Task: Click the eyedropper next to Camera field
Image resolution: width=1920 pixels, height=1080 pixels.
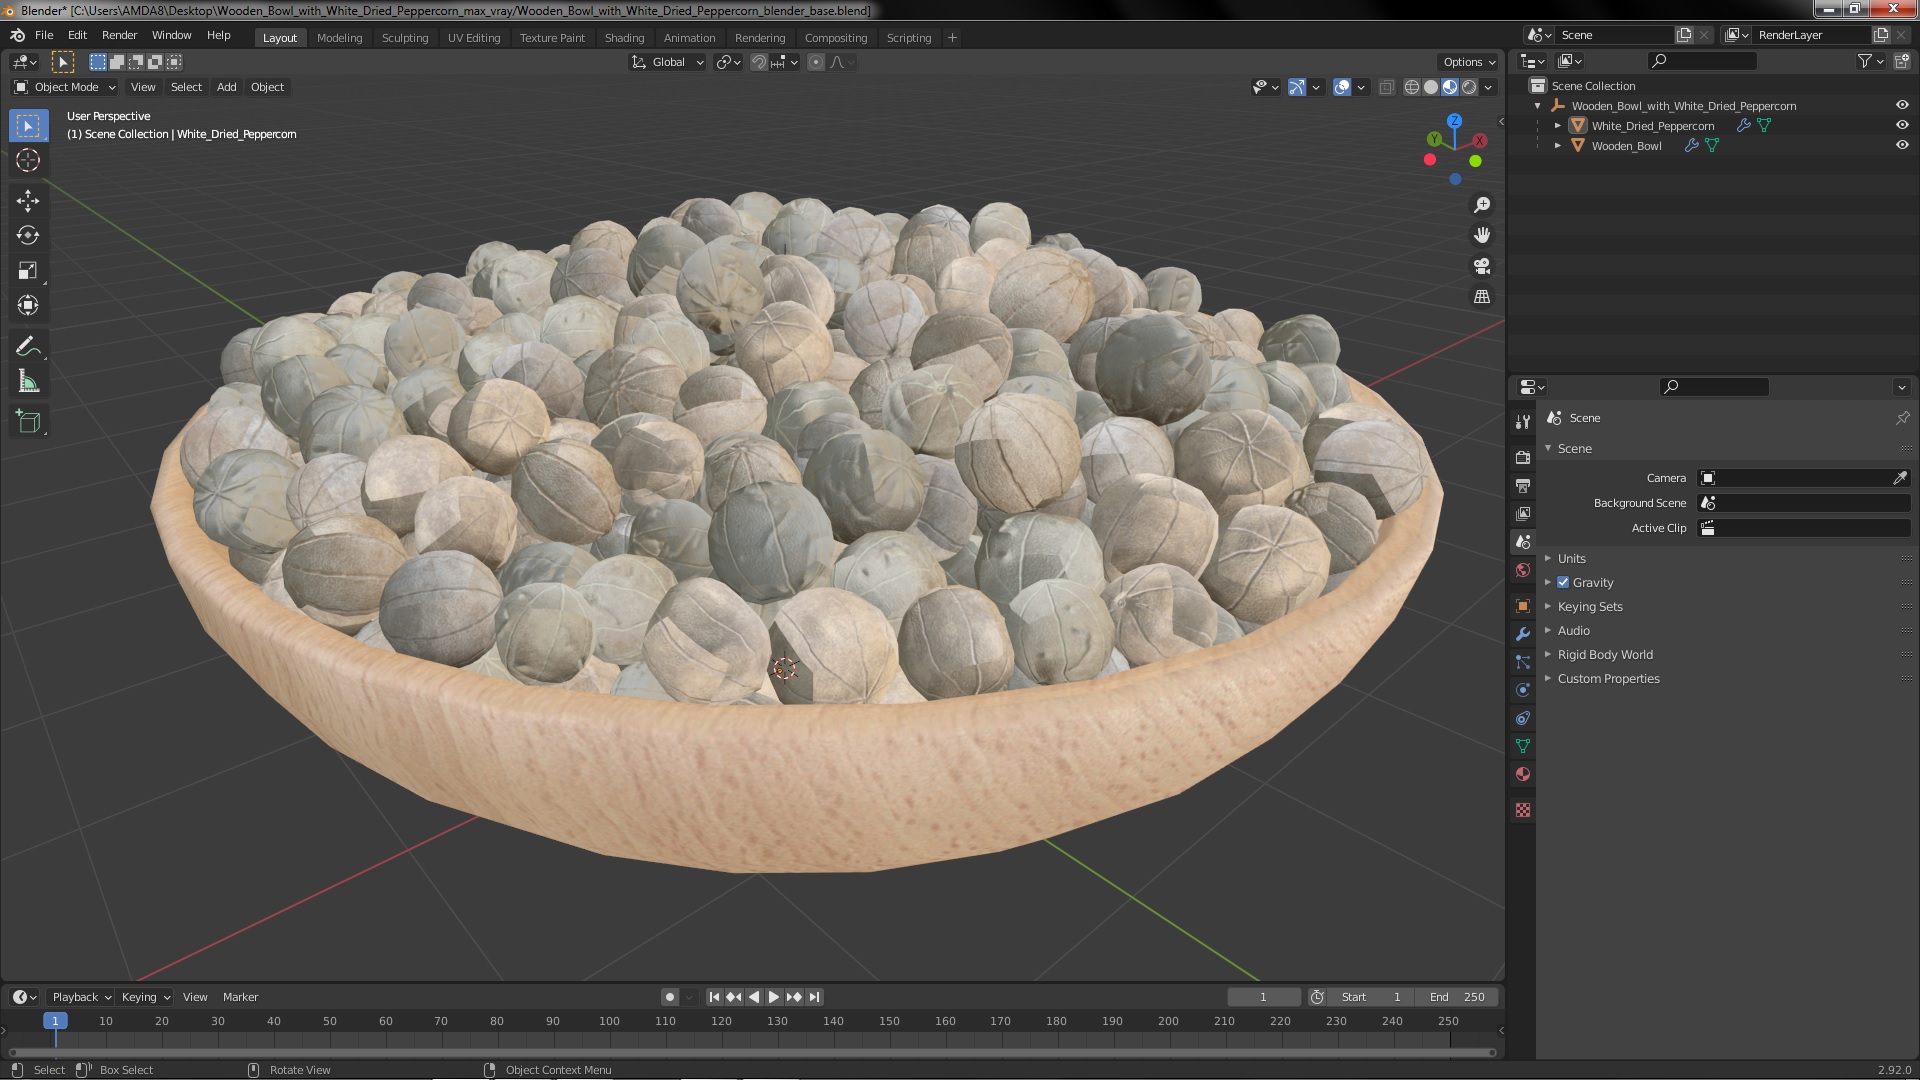Action: click(x=1900, y=478)
